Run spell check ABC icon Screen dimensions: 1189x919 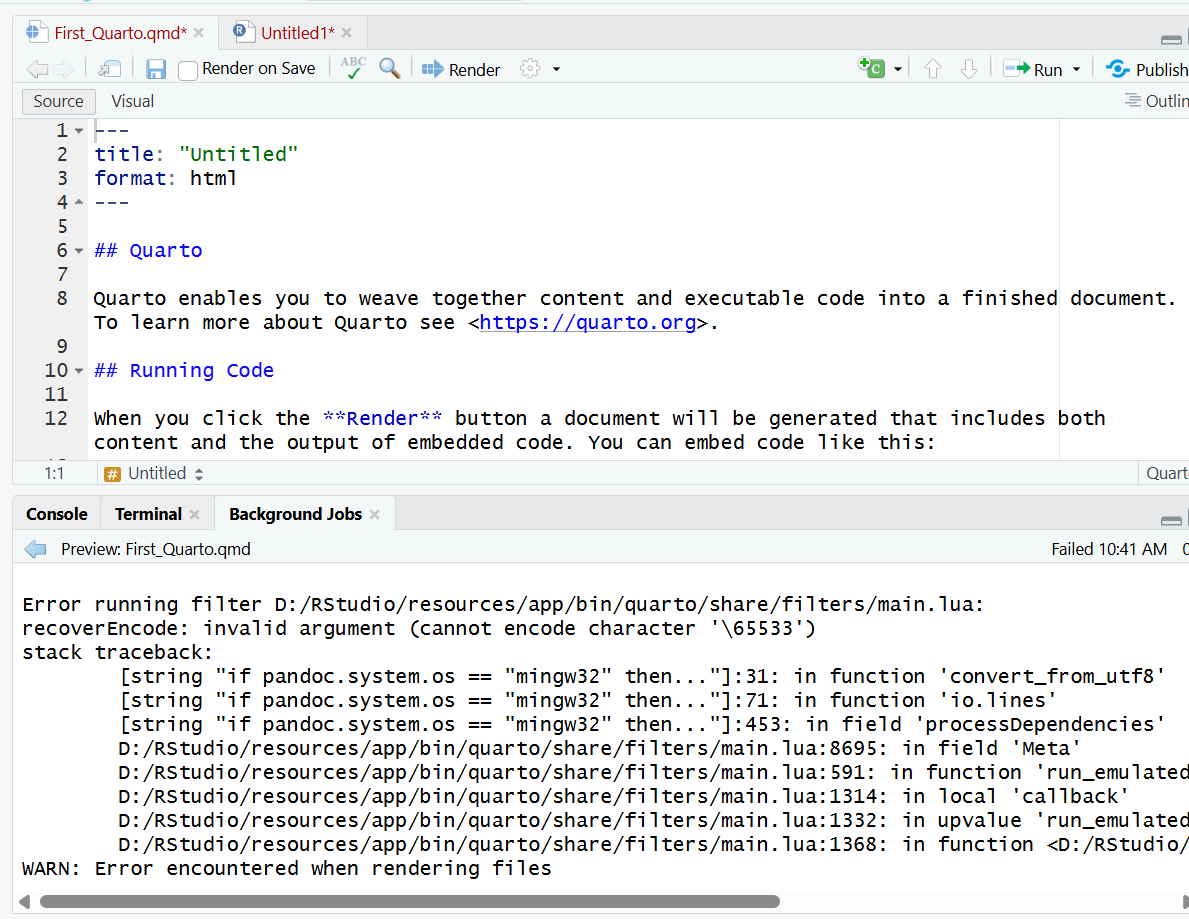353,68
